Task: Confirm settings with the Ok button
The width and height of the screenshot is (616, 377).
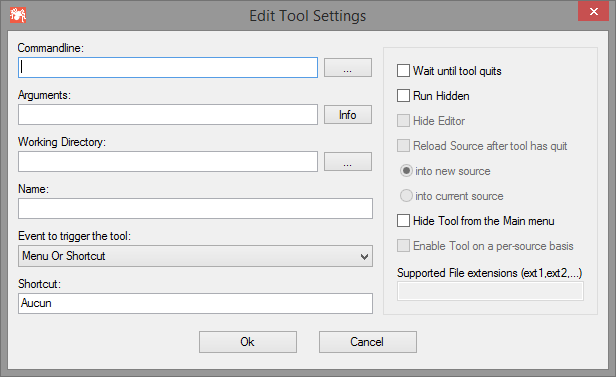Action: point(248,342)
